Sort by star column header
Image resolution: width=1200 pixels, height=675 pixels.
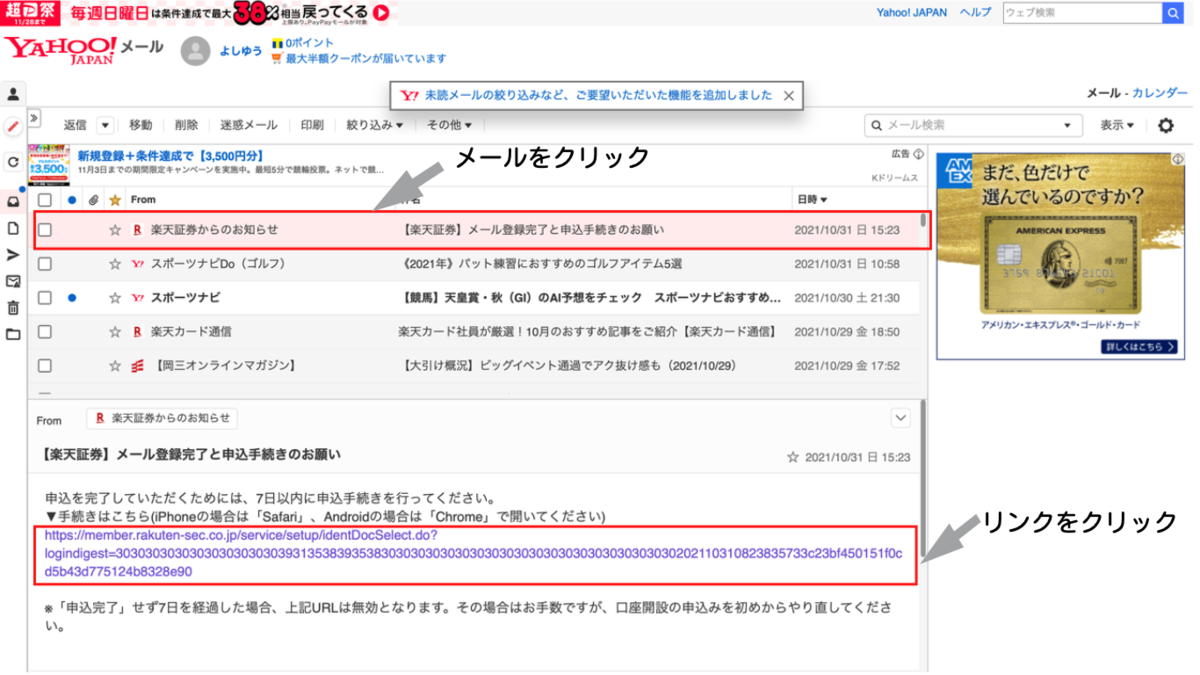115,200
